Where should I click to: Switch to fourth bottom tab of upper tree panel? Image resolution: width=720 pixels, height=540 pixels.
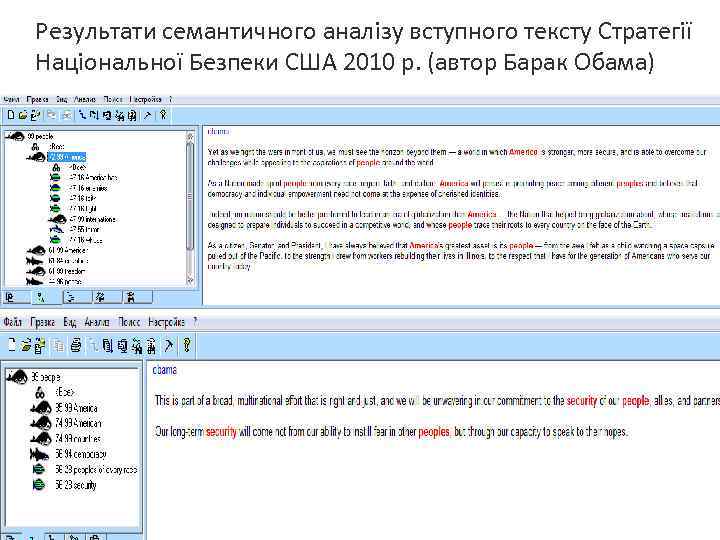click(x=107, y=298)
